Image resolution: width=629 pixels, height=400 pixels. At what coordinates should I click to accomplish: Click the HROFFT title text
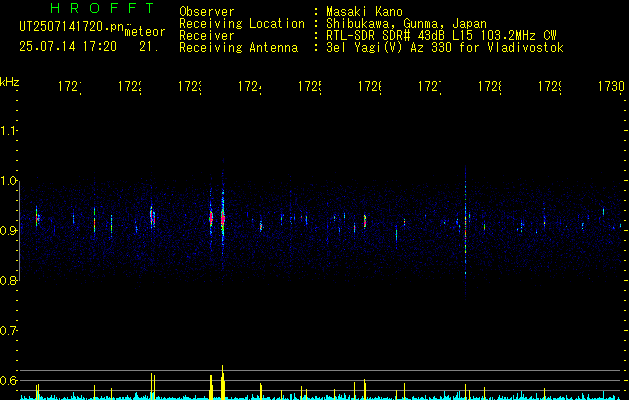pyautogui.click(x=103, y=8)
